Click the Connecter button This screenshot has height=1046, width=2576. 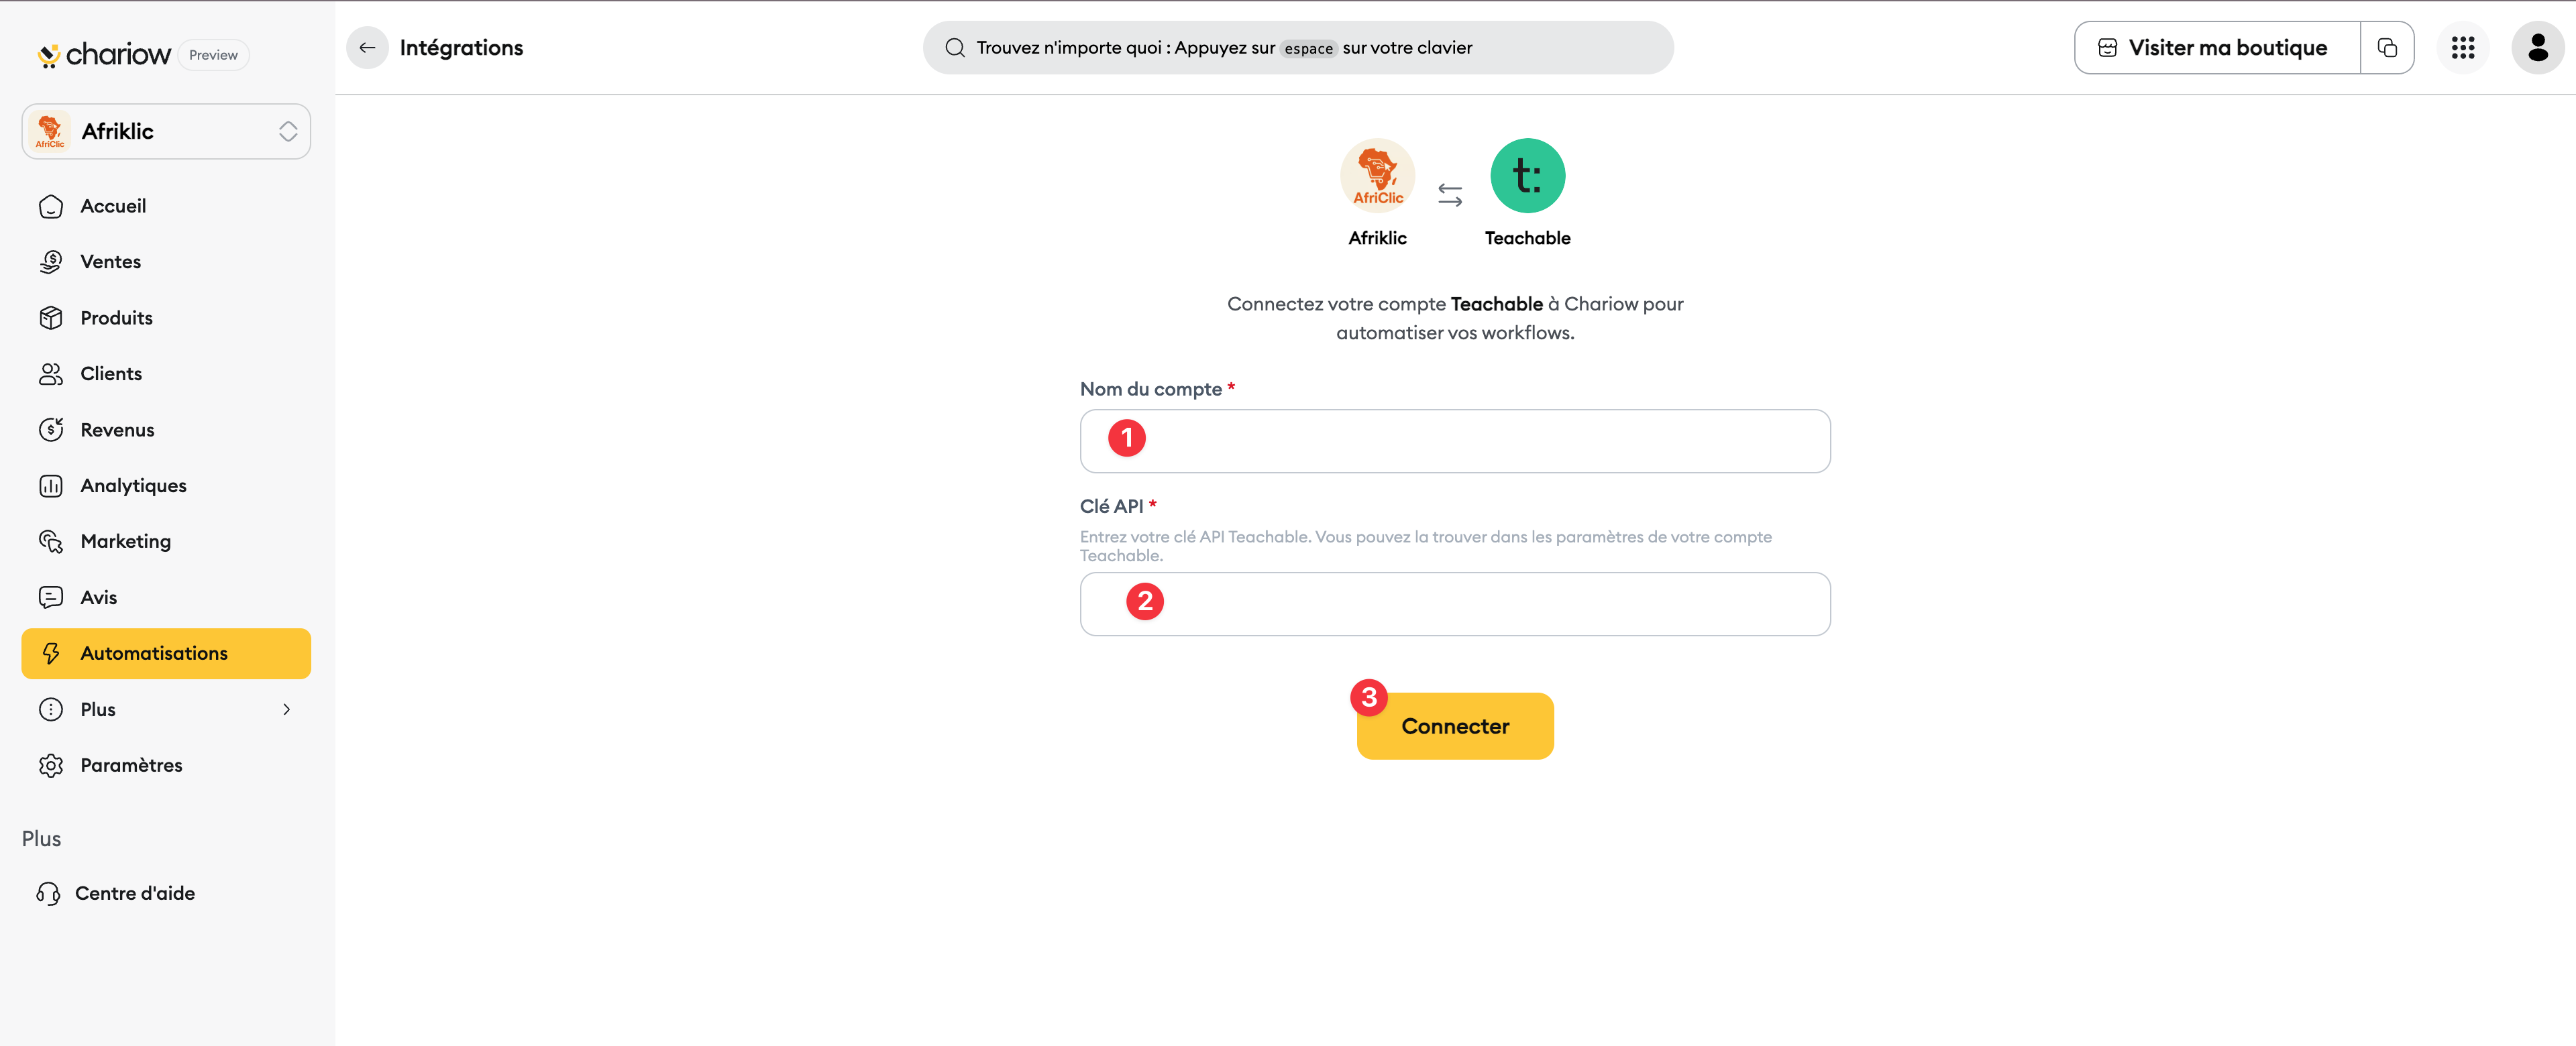(x=1455, y=726)
